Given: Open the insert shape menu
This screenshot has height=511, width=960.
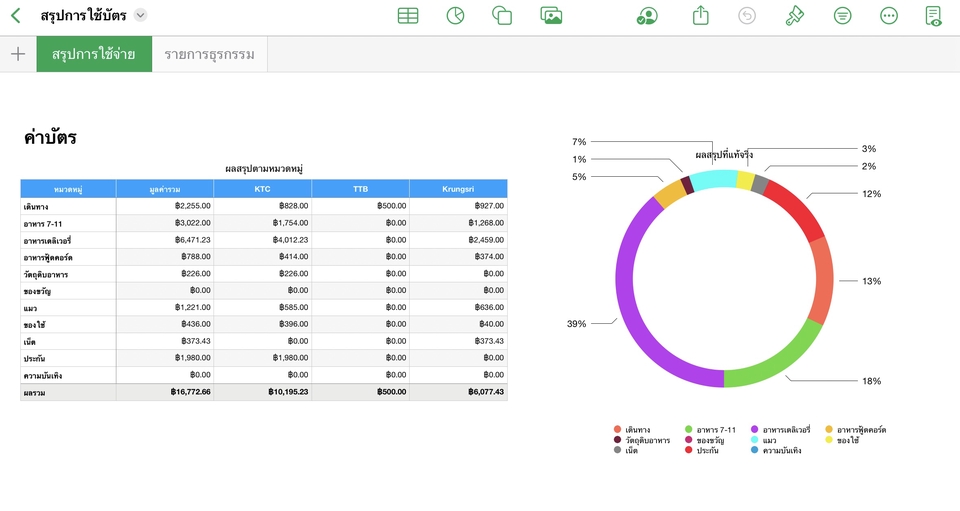Looking at the screenshot, I should coord(502,16).
